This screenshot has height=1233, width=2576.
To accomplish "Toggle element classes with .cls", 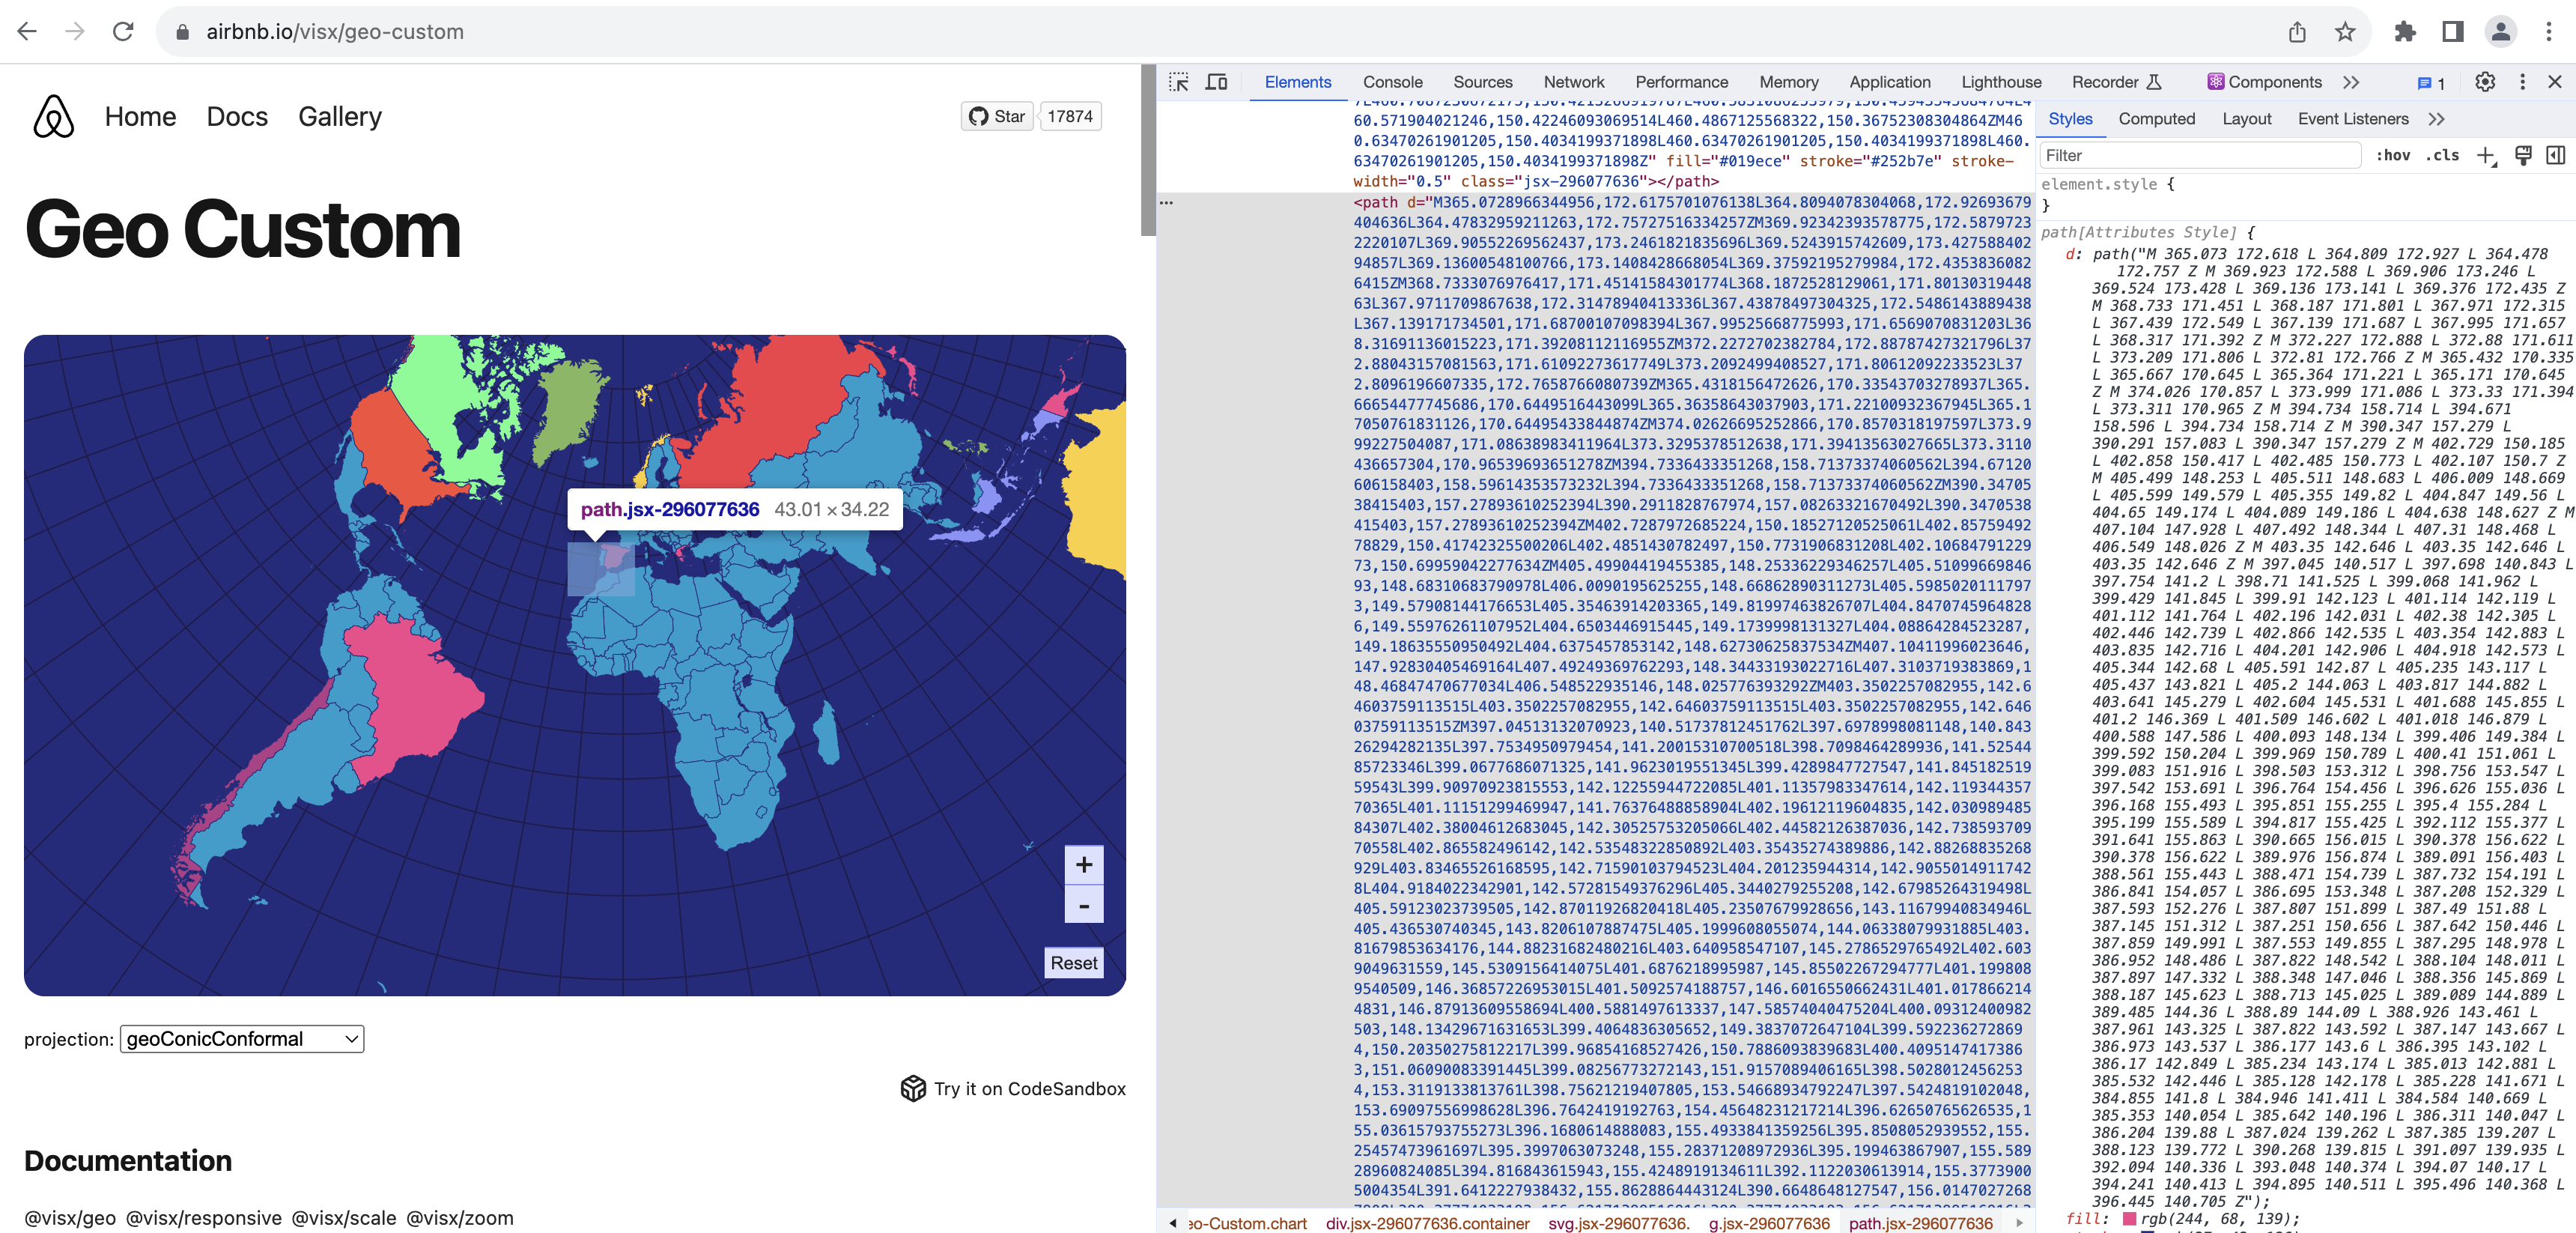I will pos(2443,155).
